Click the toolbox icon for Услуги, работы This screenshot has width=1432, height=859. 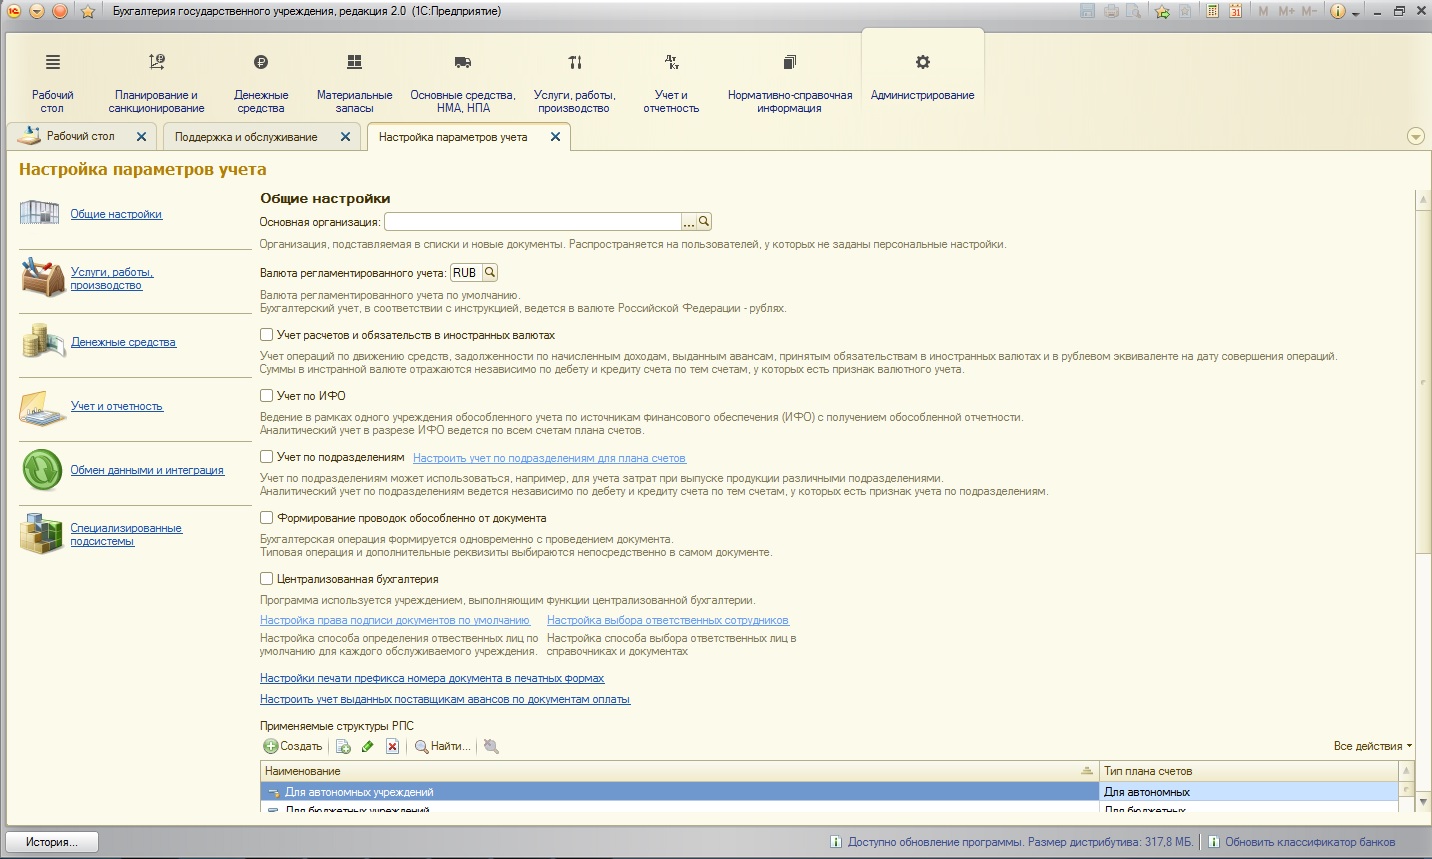point(43,277)
